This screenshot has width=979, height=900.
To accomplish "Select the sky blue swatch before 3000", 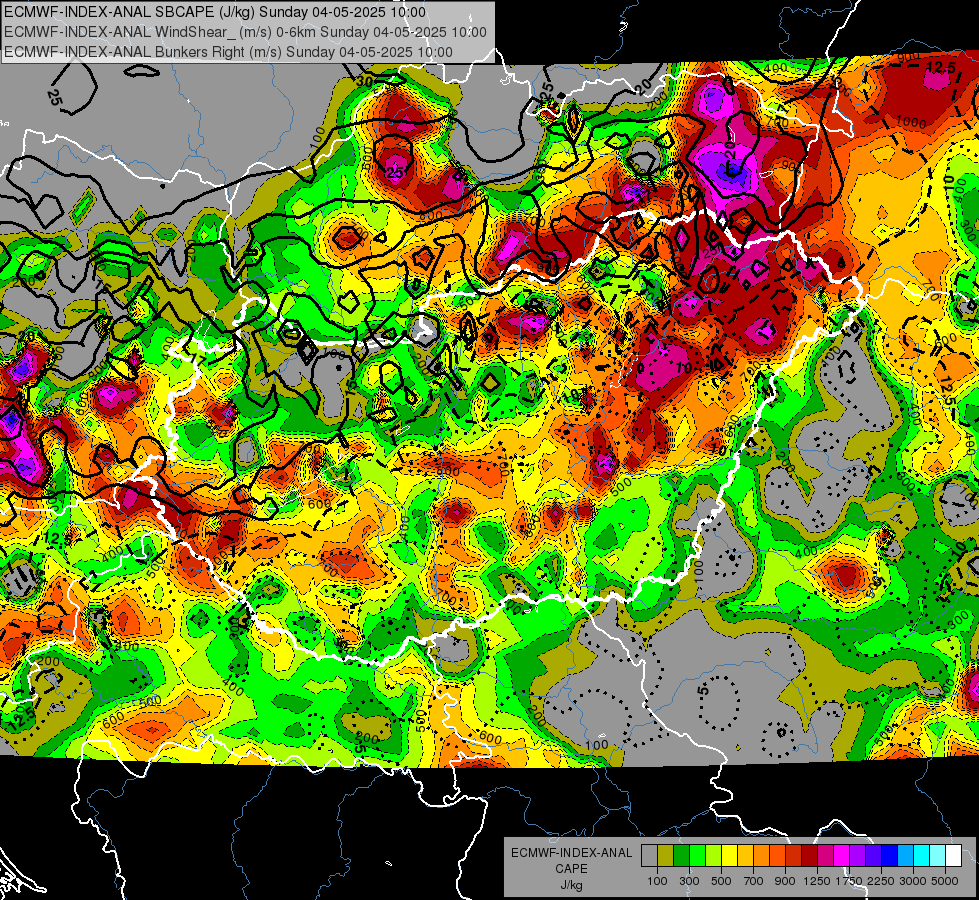I will 905,855.
